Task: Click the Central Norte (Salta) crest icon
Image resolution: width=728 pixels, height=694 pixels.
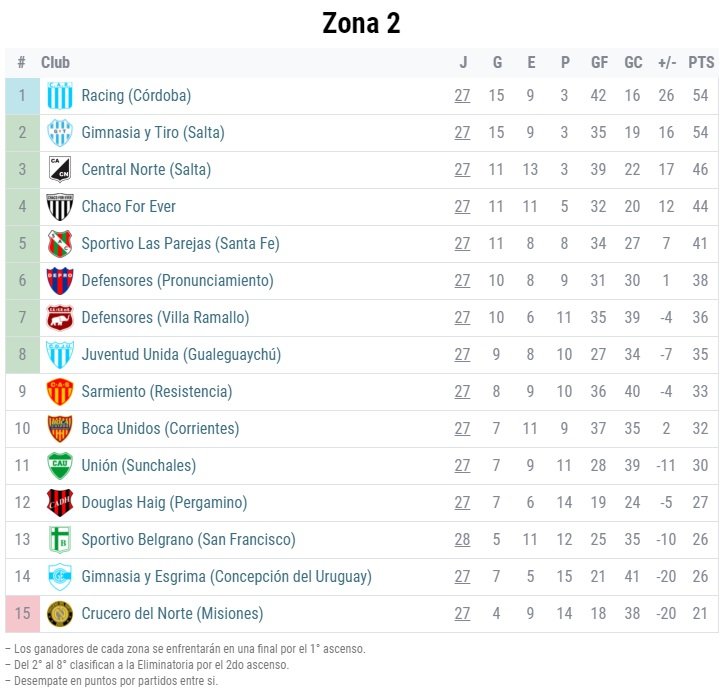Action: pyautogui.click(x=60, y=169)
